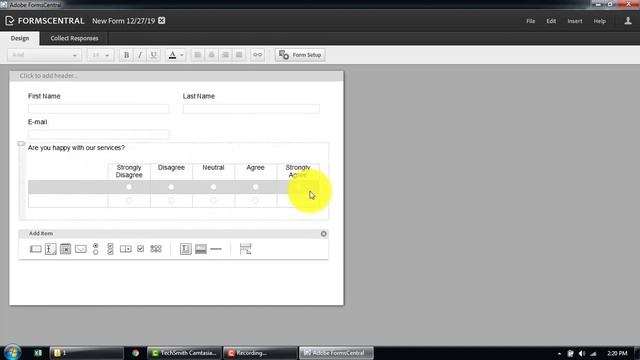Focus the Last Name input field
640x360 pixels.
coord(251,109)
